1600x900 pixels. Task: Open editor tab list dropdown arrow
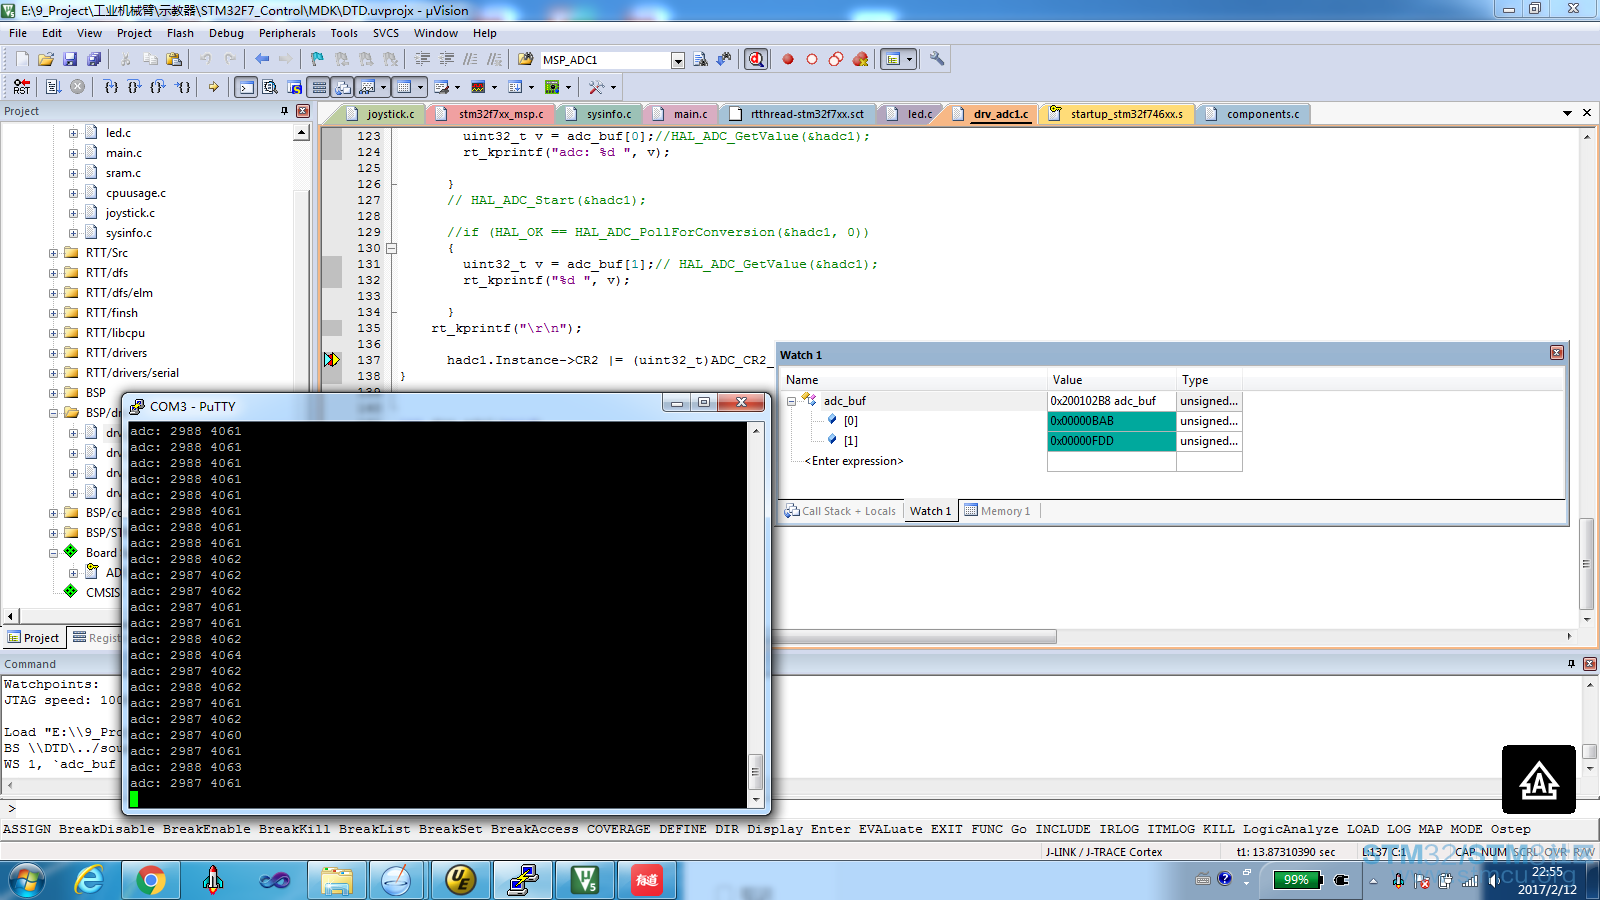coord(1567,113)
